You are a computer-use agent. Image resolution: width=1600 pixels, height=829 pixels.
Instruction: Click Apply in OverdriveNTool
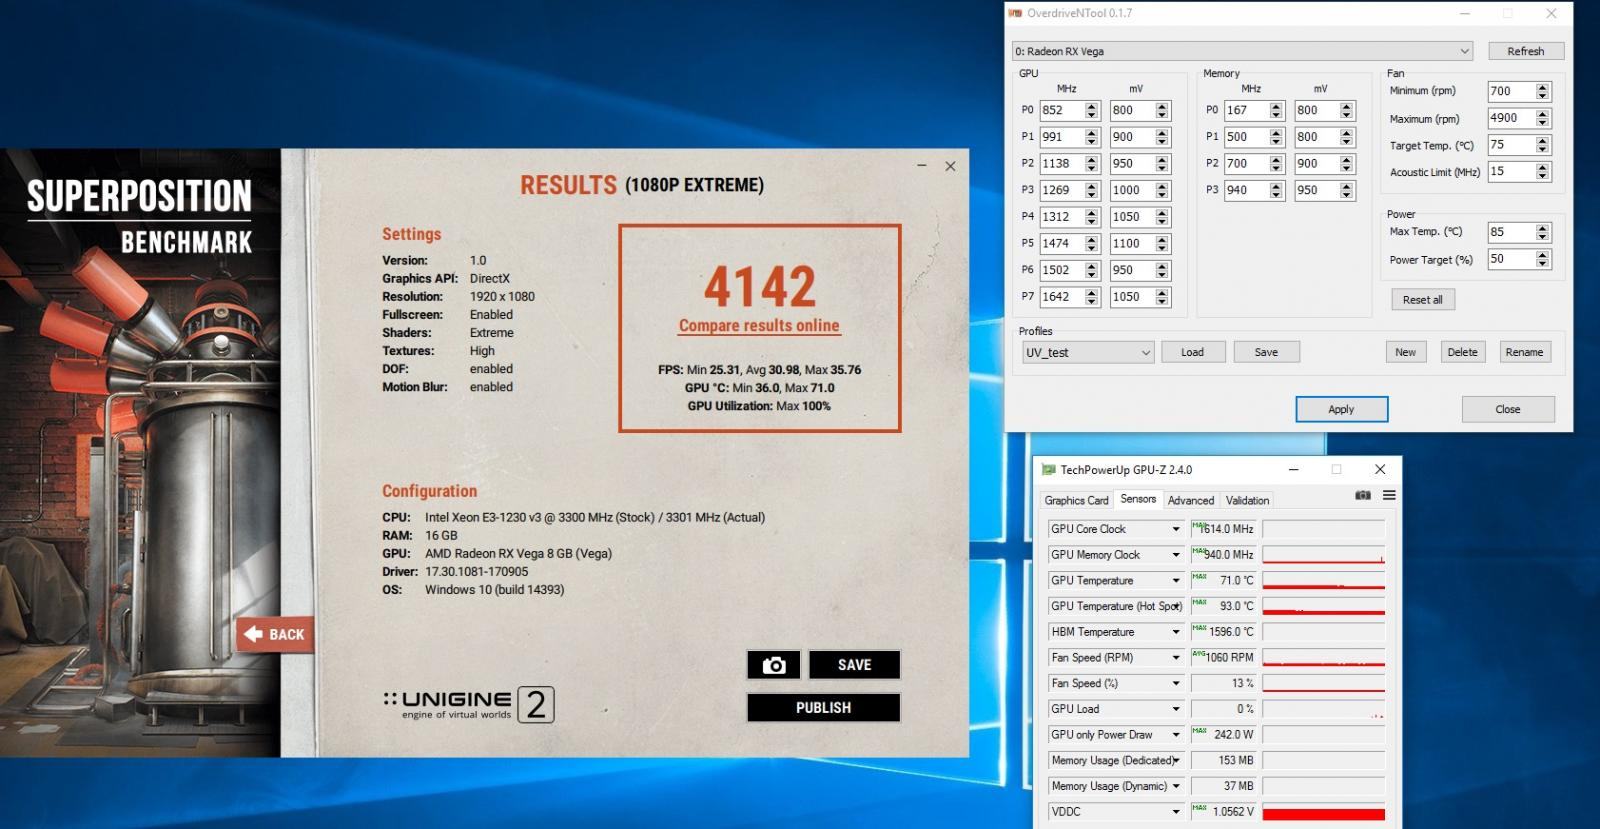[x=1341, y=409]
